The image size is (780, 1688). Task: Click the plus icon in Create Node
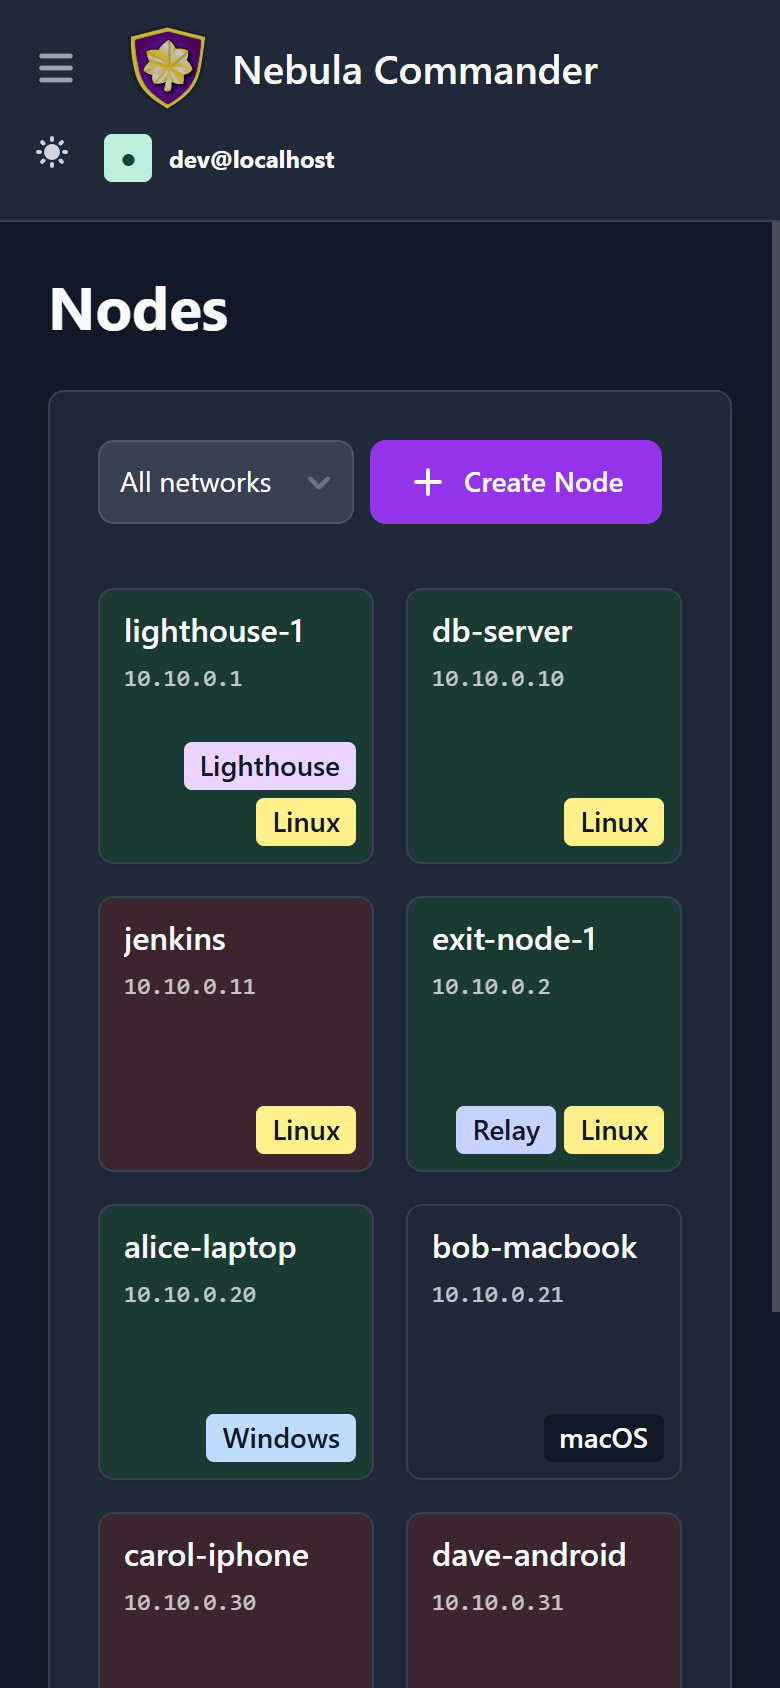[428, 482]
